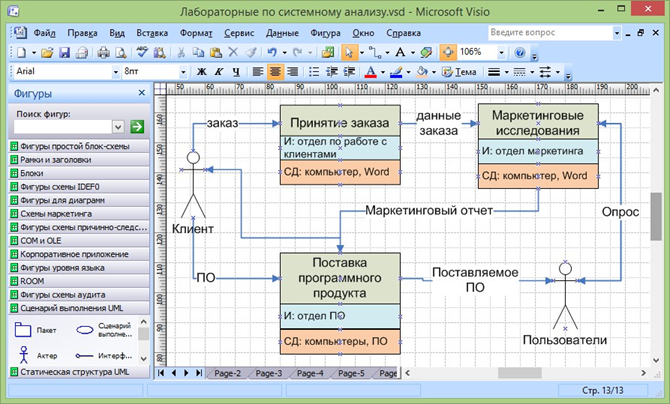Open the Правка menu
670x404 pixels.
pyautogui.click(x=82, y=33)
